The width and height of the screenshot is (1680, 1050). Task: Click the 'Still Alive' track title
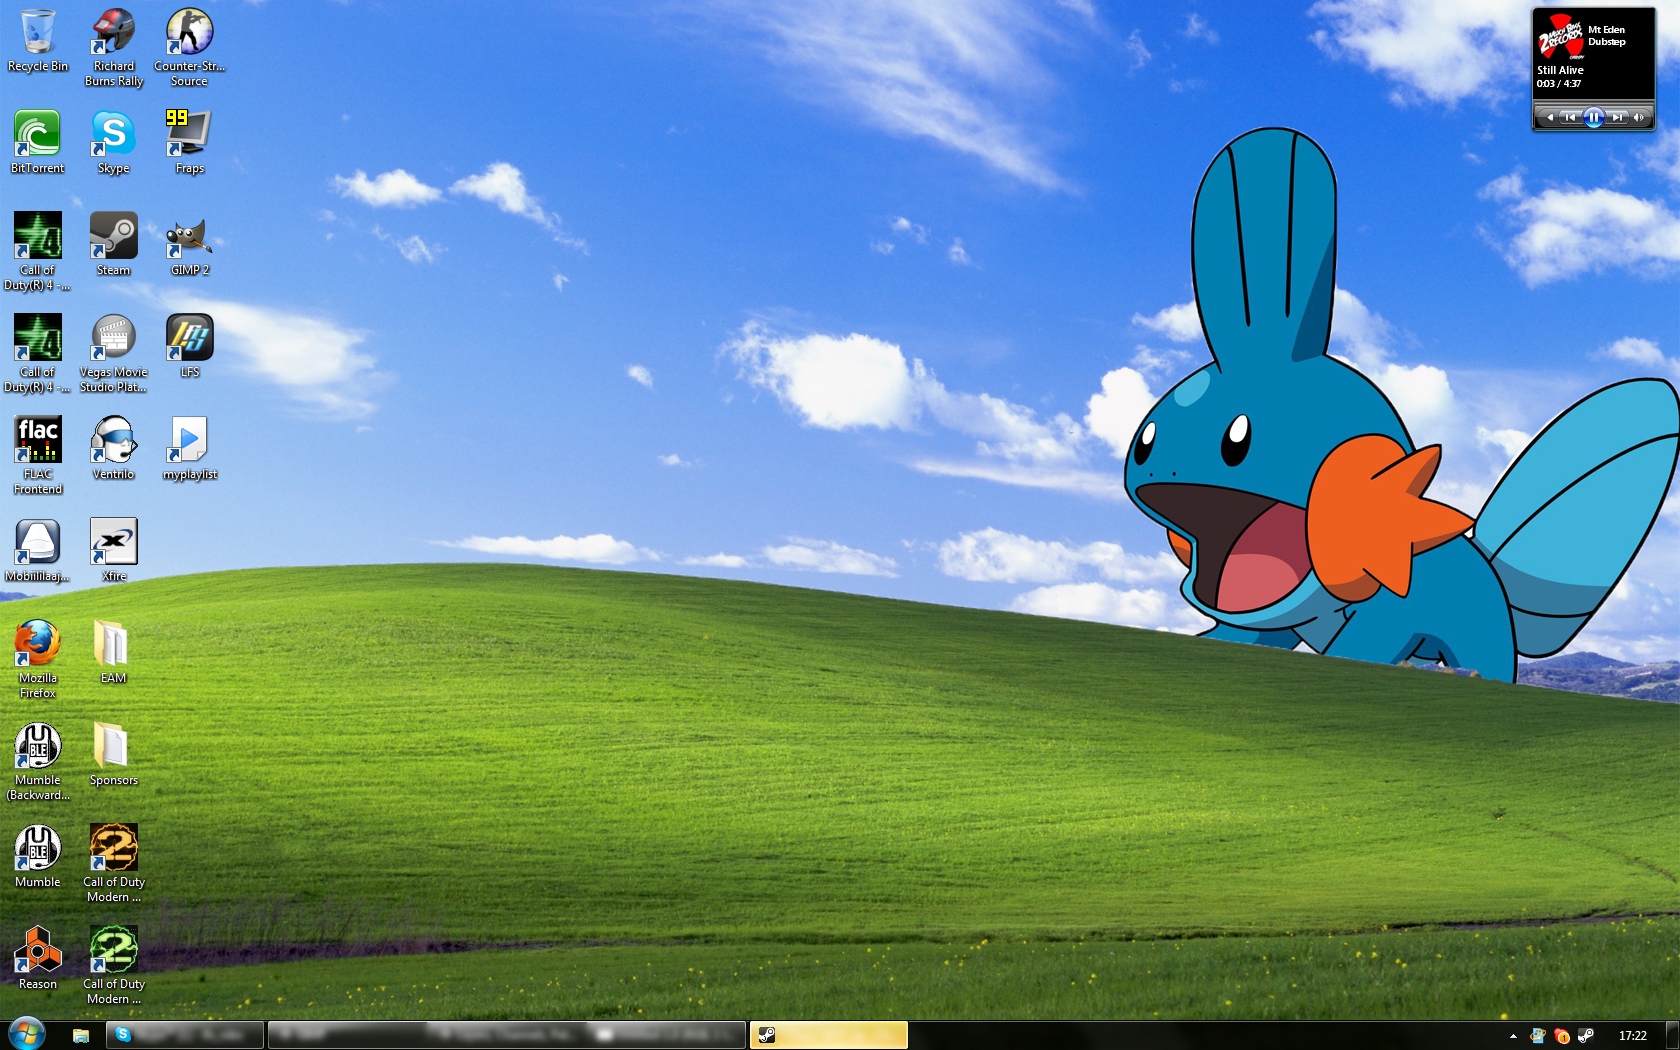click(1560, 70)
